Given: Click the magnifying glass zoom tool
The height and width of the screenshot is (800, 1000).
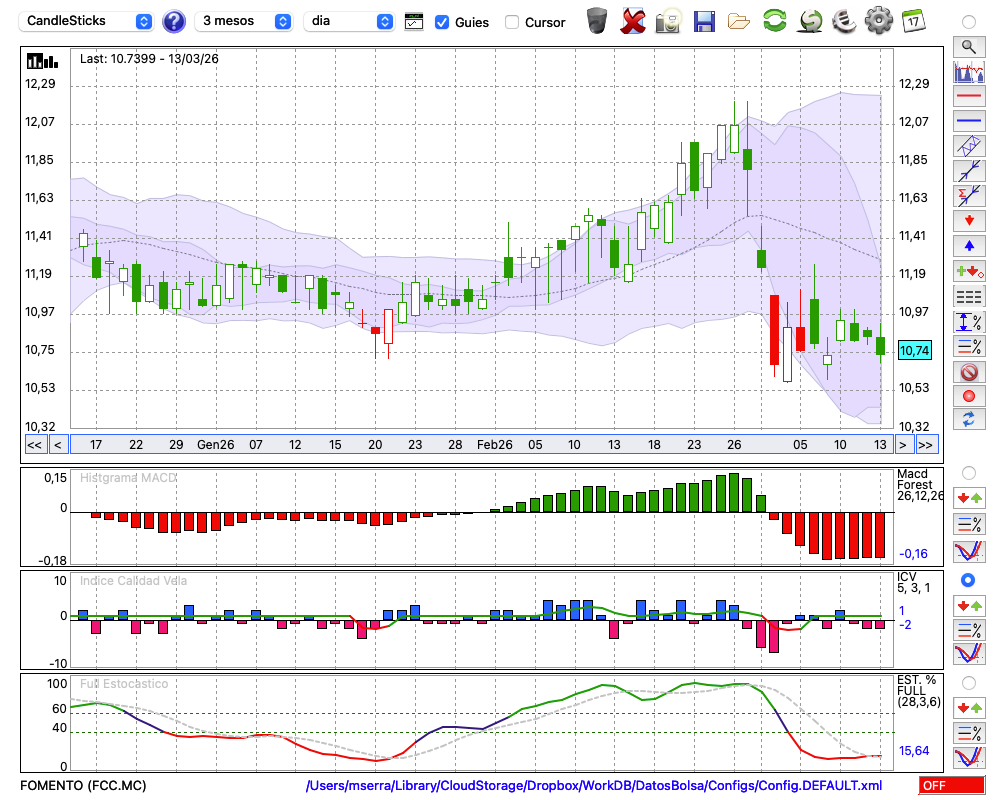Looking at the screenshot, I should [968, 46].
